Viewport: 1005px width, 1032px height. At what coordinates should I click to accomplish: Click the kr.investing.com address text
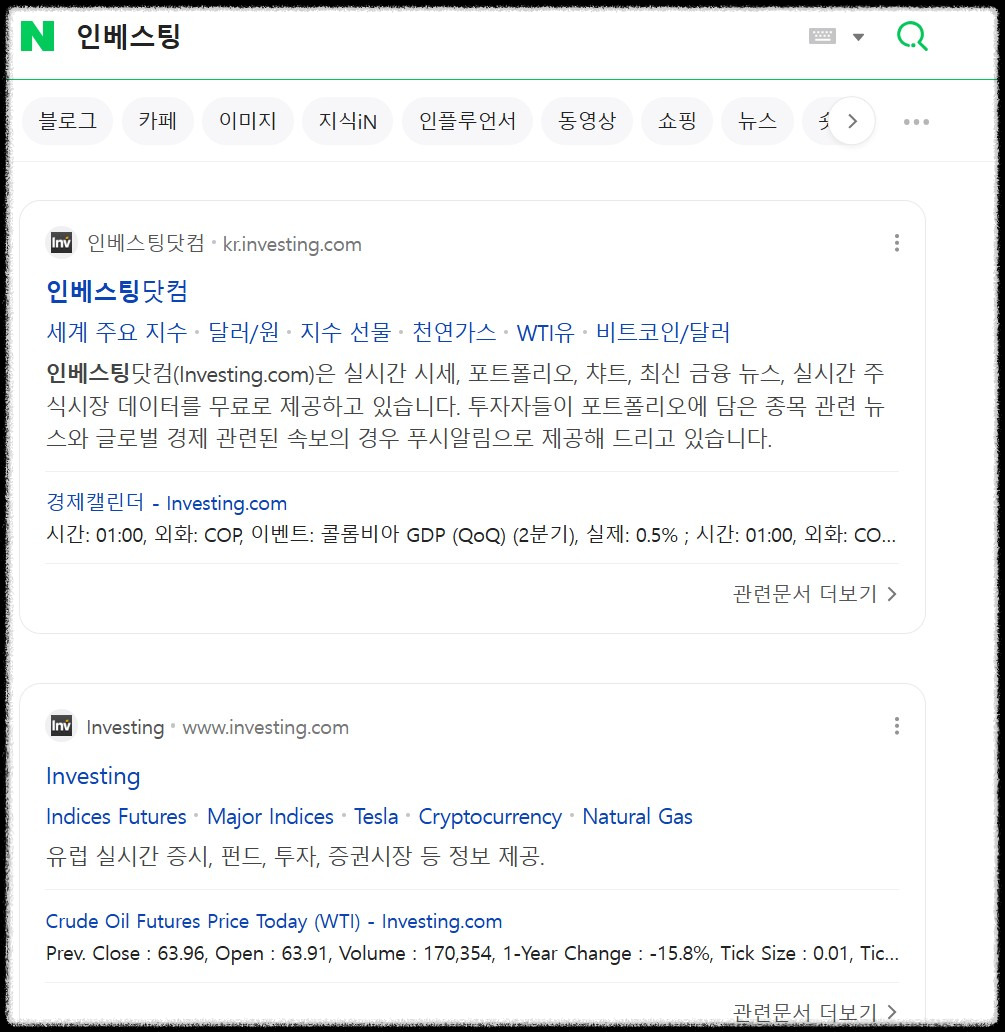292,244
